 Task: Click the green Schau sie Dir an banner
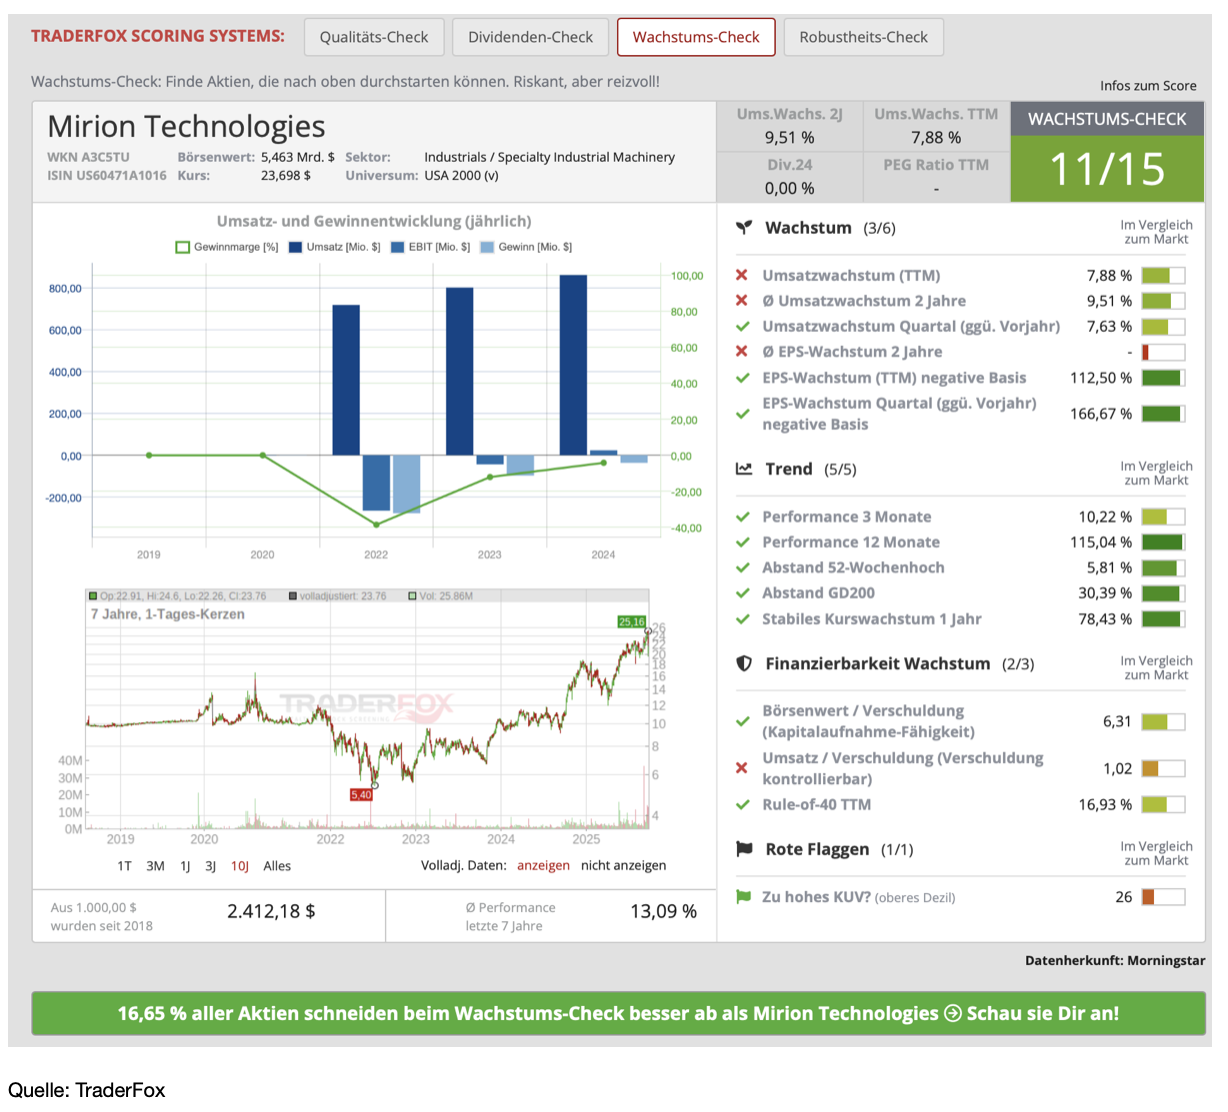coord(618,1013)
